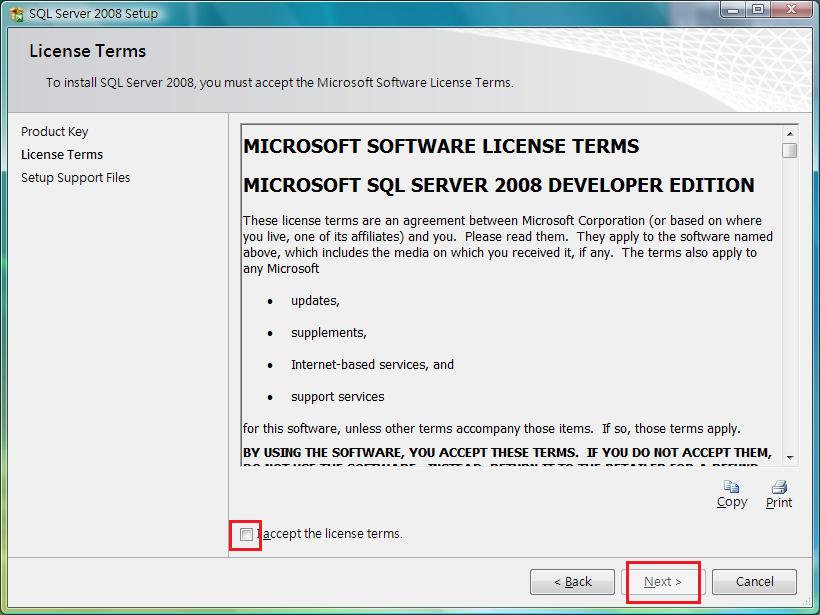Image resolution: width=820 pixels, height=615 pixels.
Task: Select Setup Support Files step in sidebar
Action: point(75,178)
